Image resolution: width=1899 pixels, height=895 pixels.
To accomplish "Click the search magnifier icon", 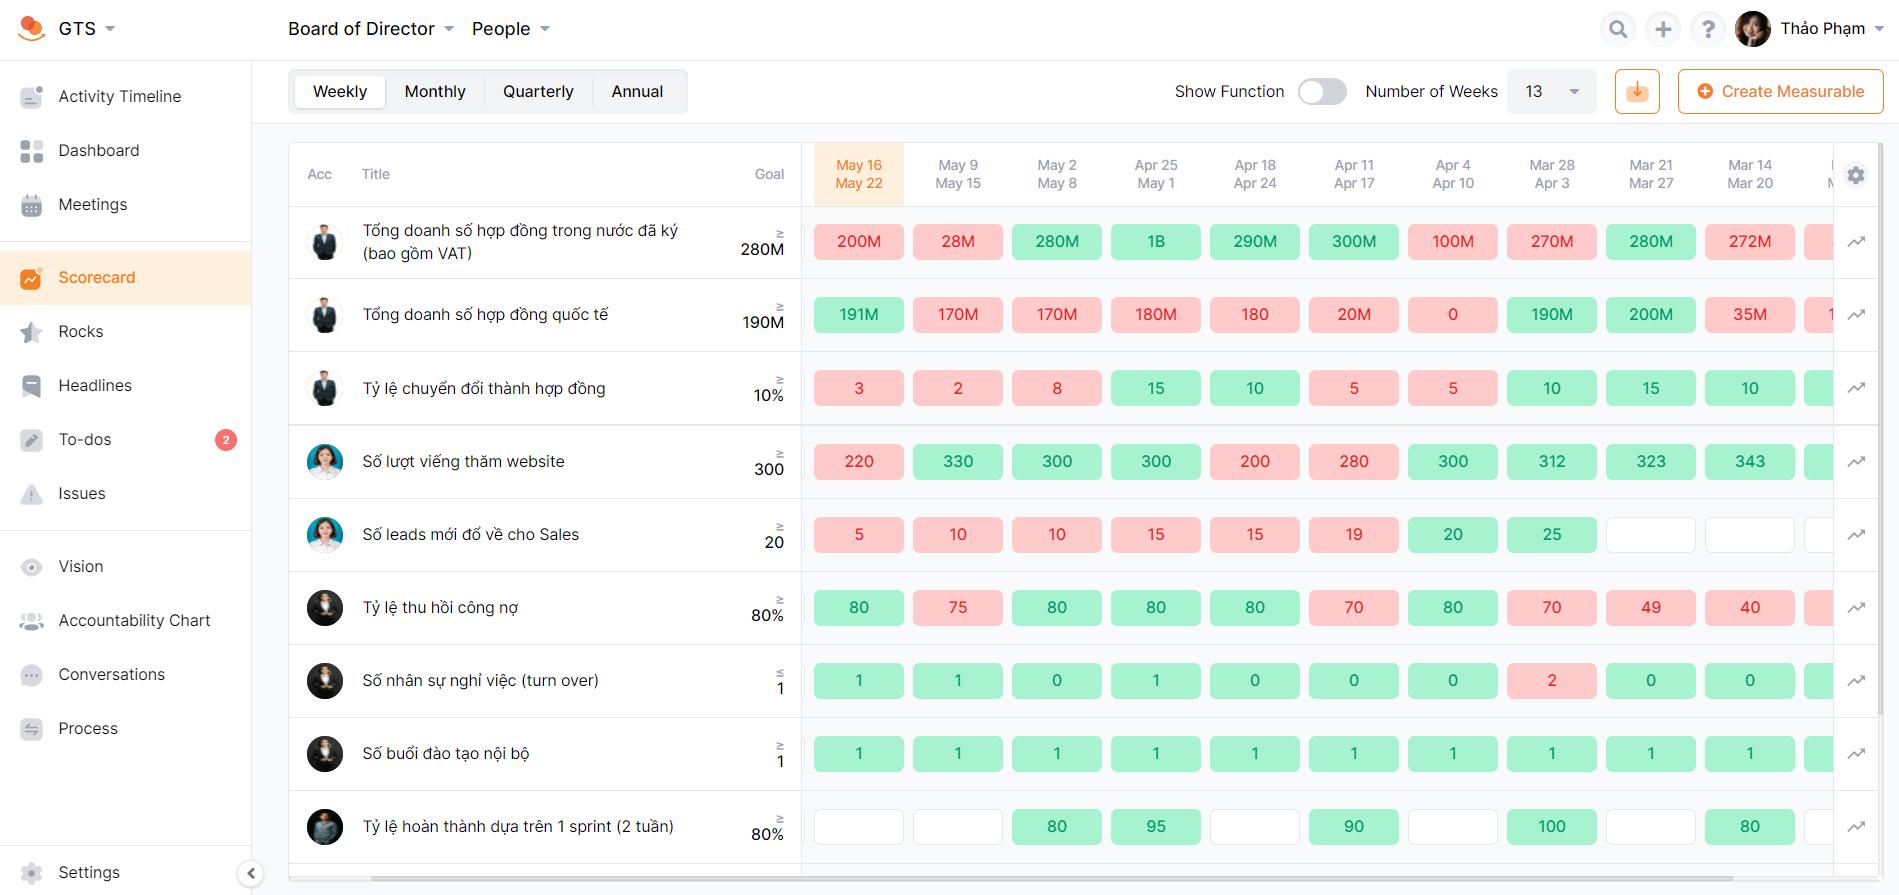I will click(x=1617, y=29).
